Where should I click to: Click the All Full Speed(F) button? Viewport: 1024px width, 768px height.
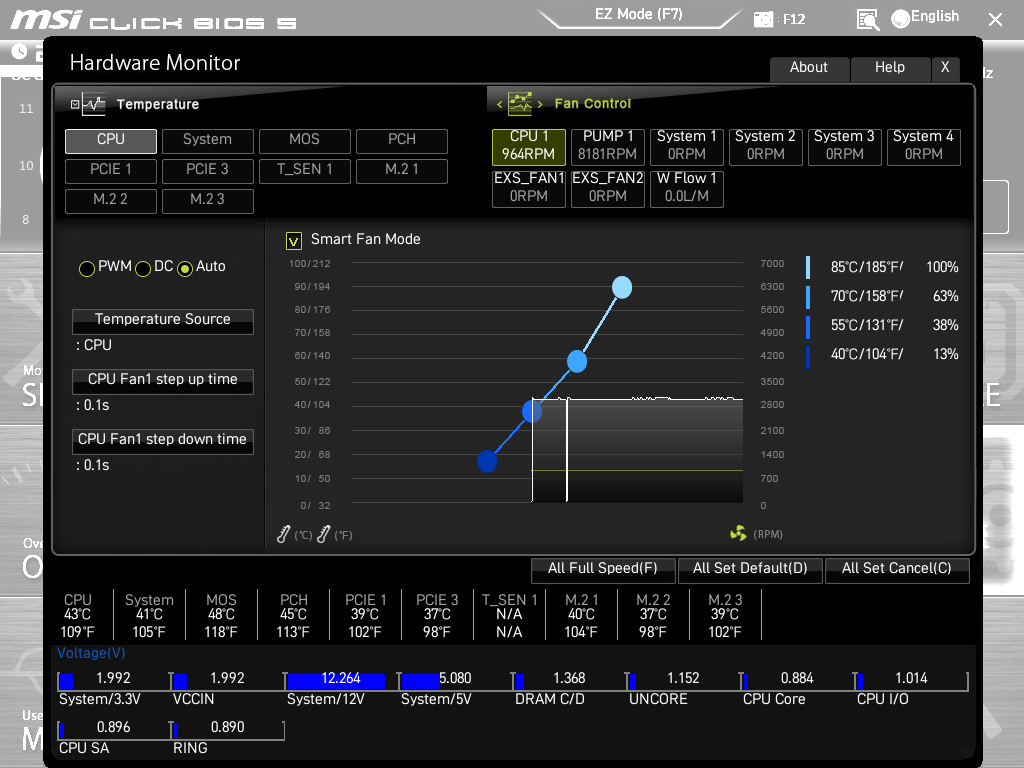603,569
